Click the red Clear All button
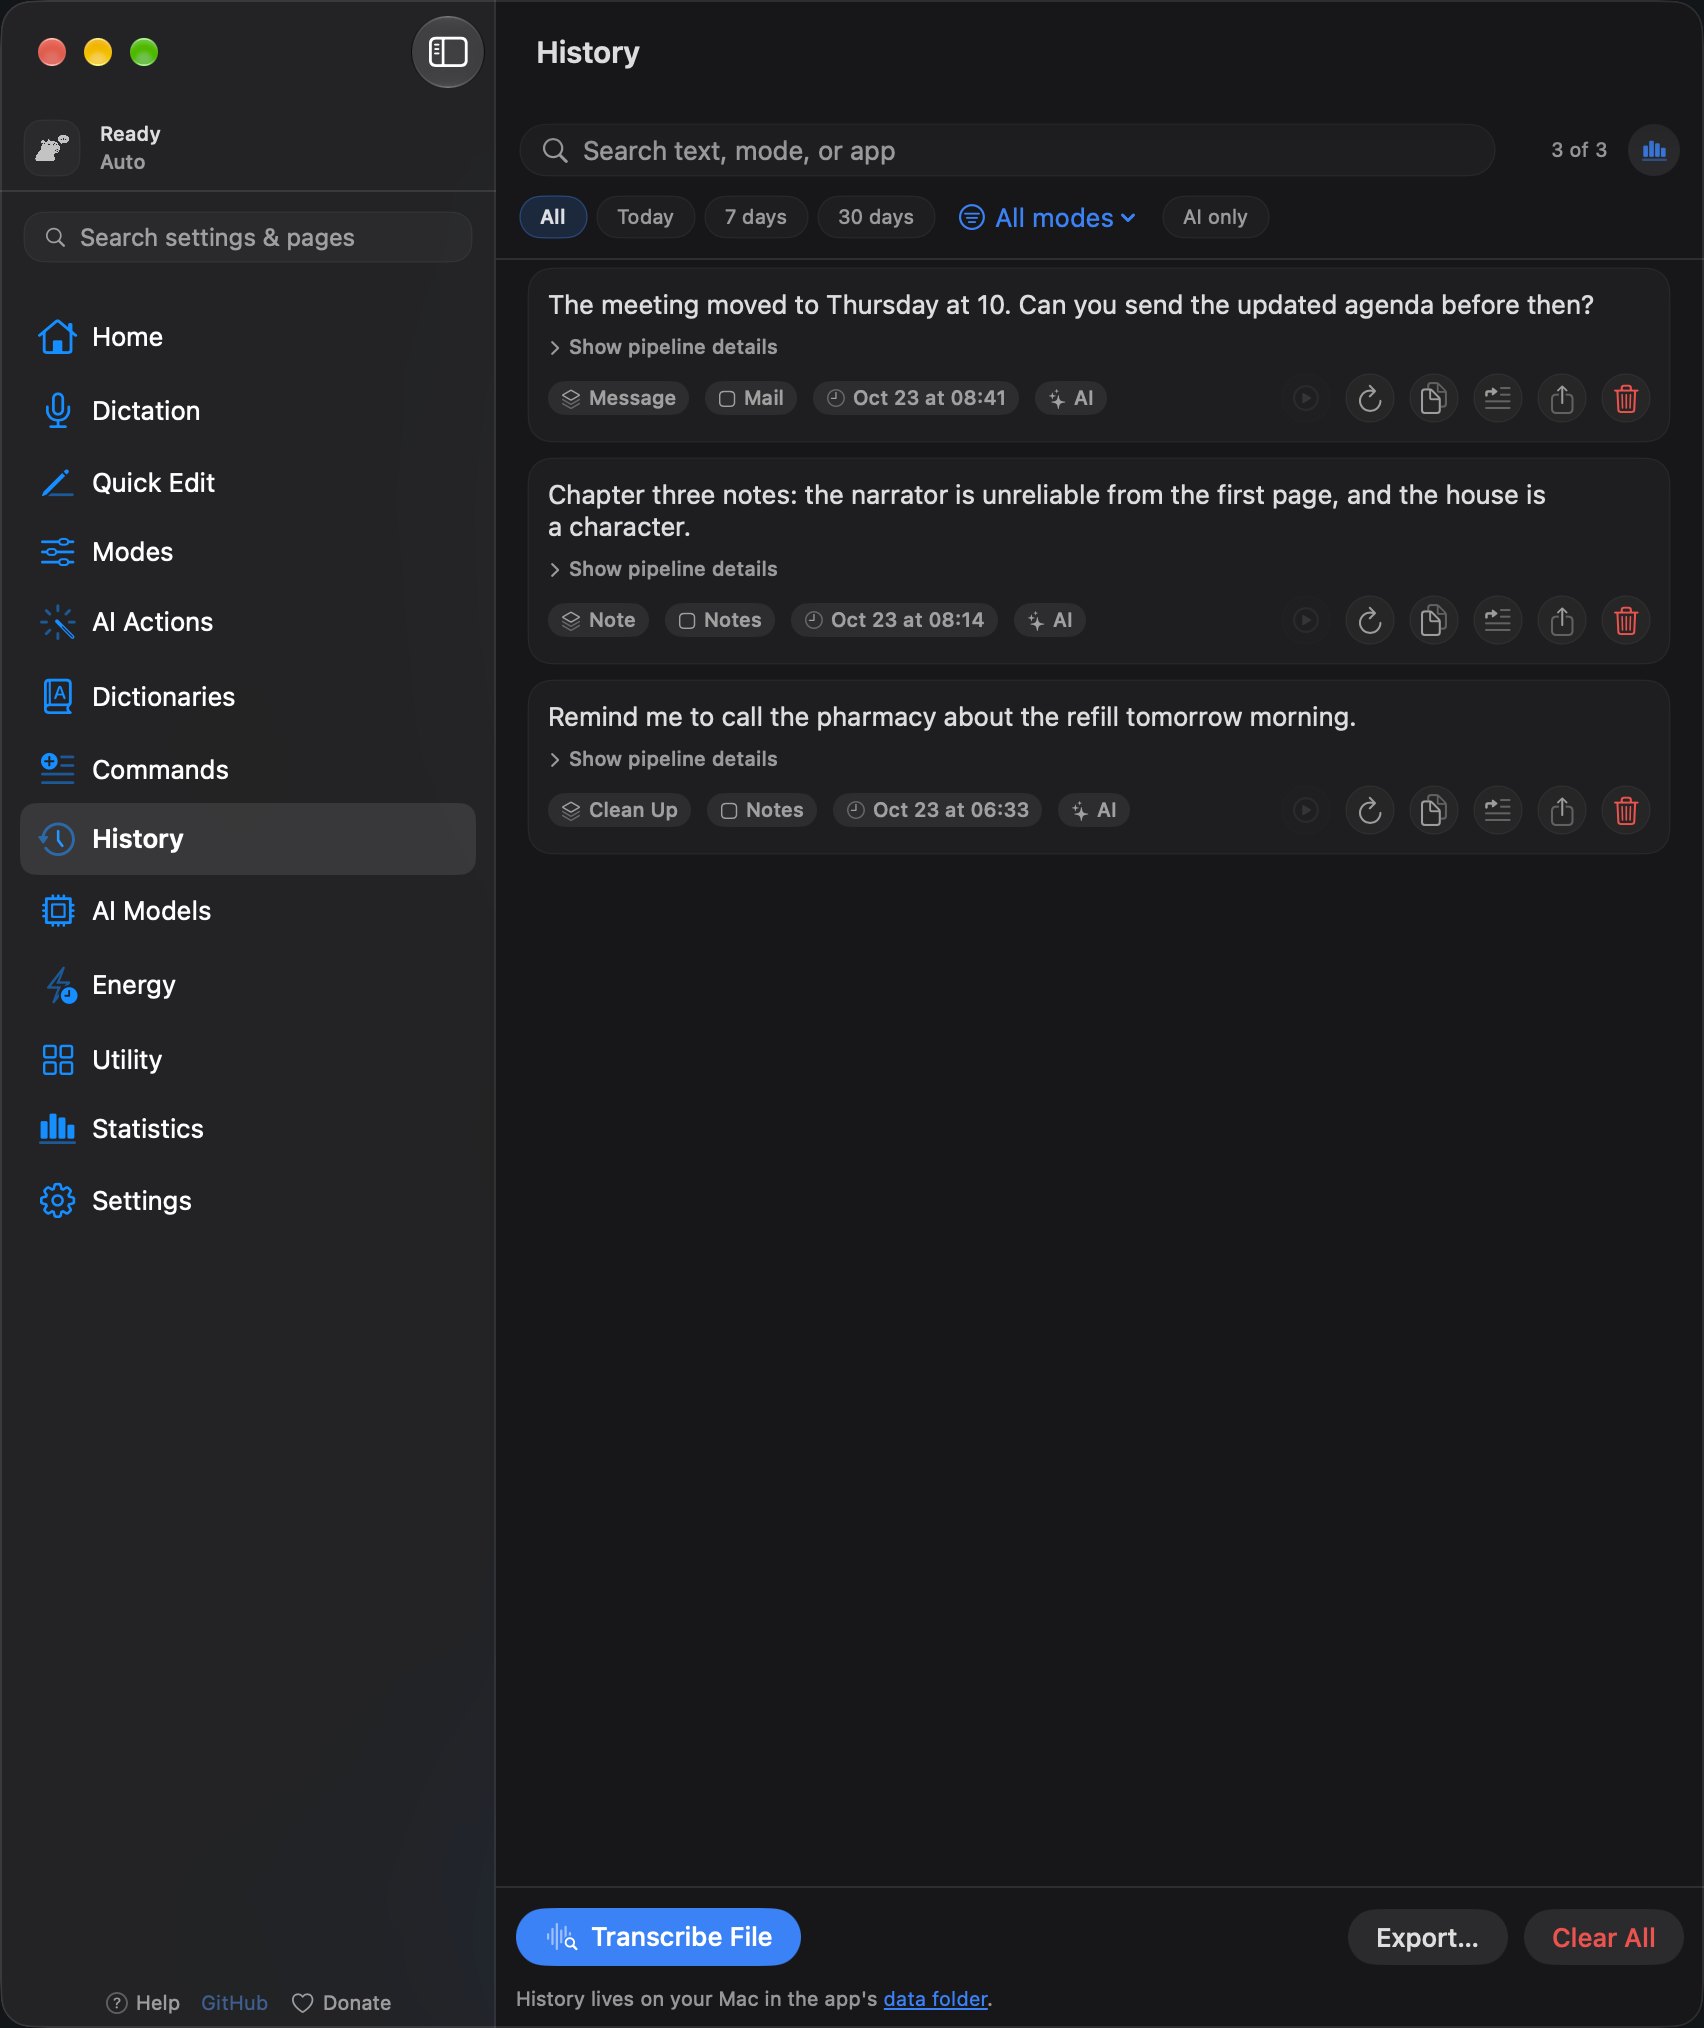The width and height of the screenshot is (1704, 2028). (1603, 1937)
